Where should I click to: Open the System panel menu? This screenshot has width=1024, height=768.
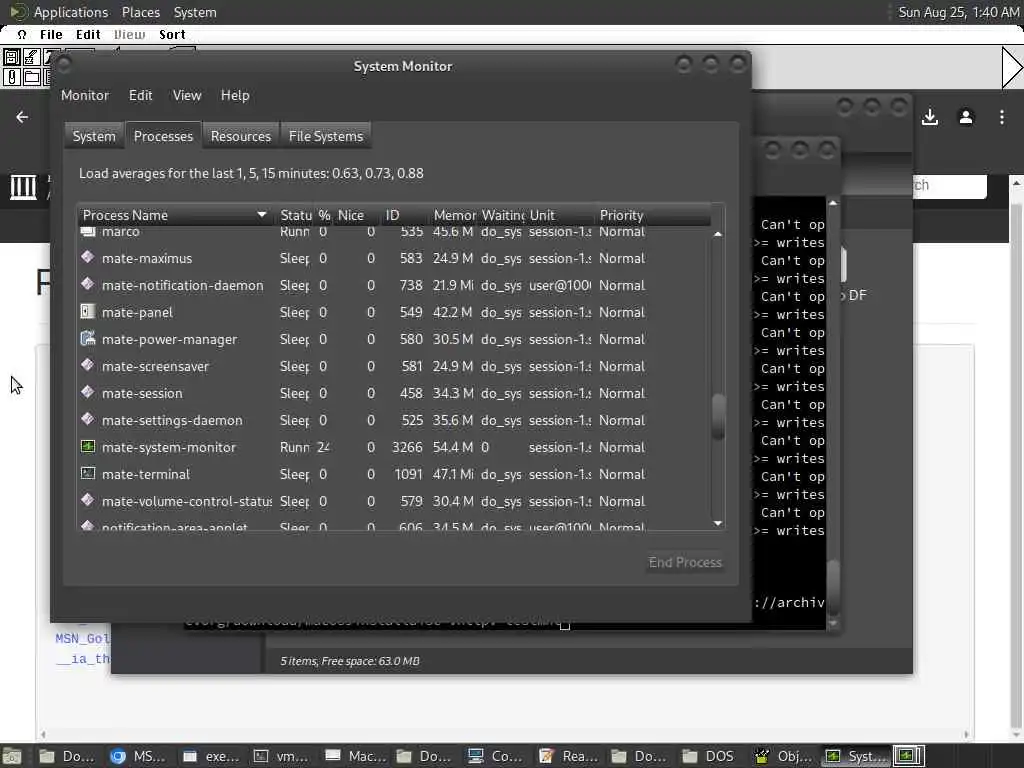click(195, 12)
